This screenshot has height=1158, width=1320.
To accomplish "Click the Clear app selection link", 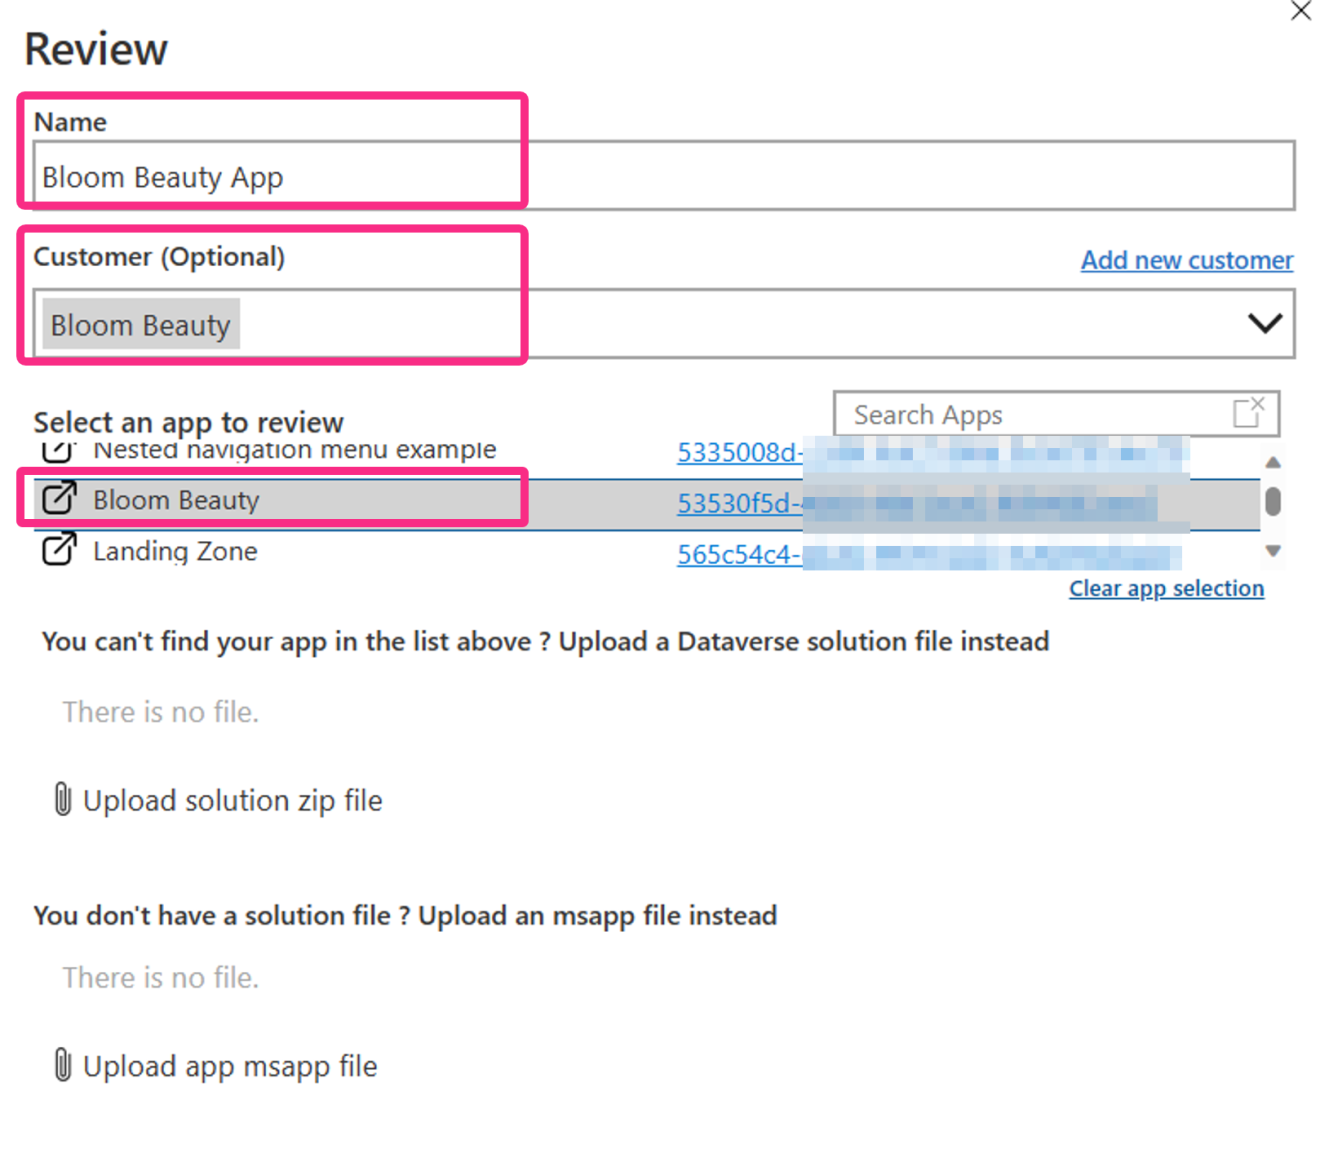I will (x=1166, y=588).
